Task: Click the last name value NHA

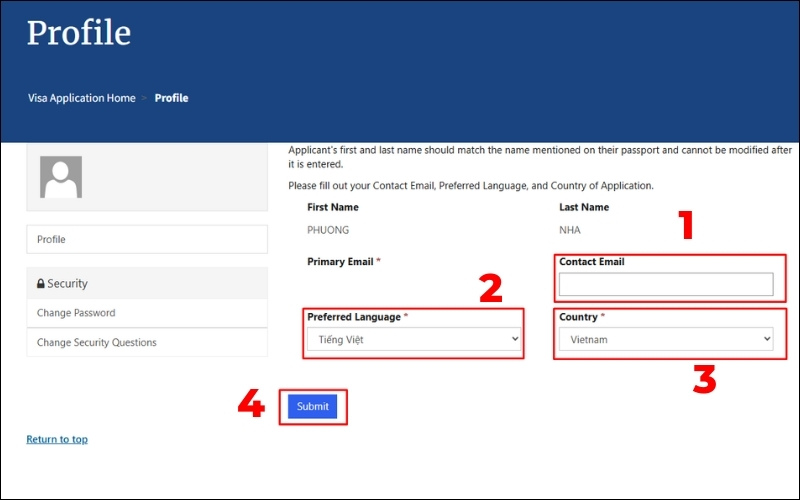Action: click(x=570, y=230)
